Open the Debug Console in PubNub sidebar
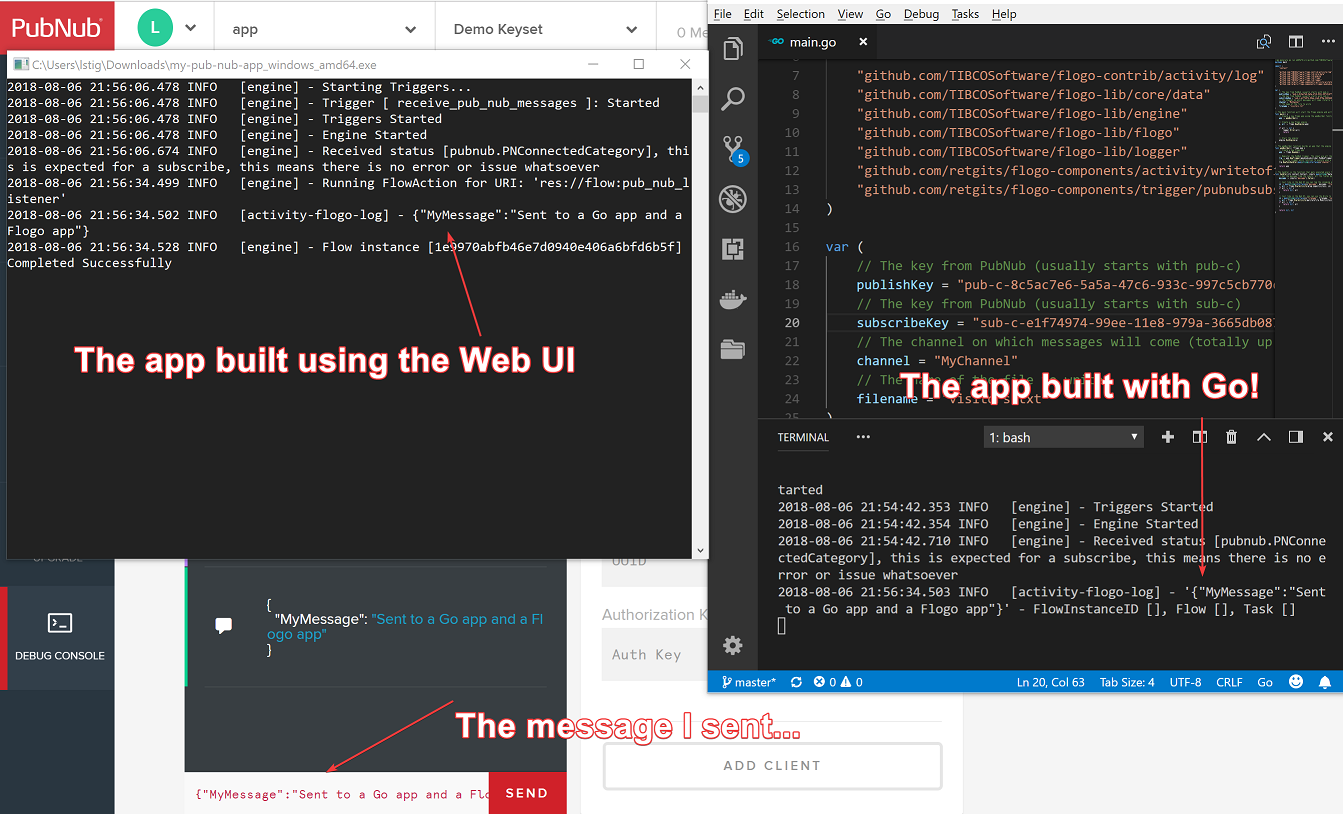 [60, 637]
